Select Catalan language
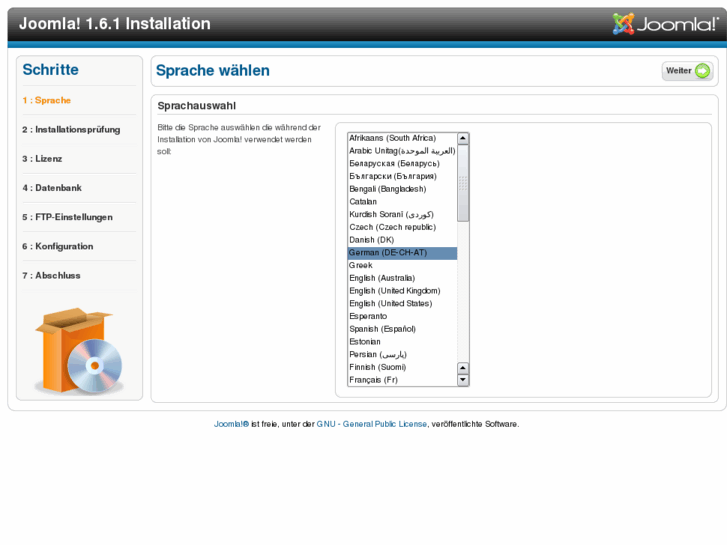727x545 pixels. (402, 202)
